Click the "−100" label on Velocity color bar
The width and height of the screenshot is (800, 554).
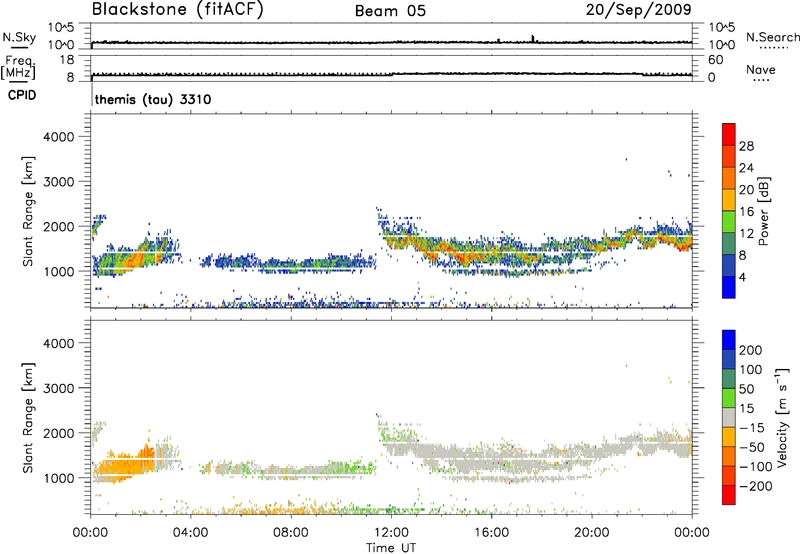tap(756, 467)
